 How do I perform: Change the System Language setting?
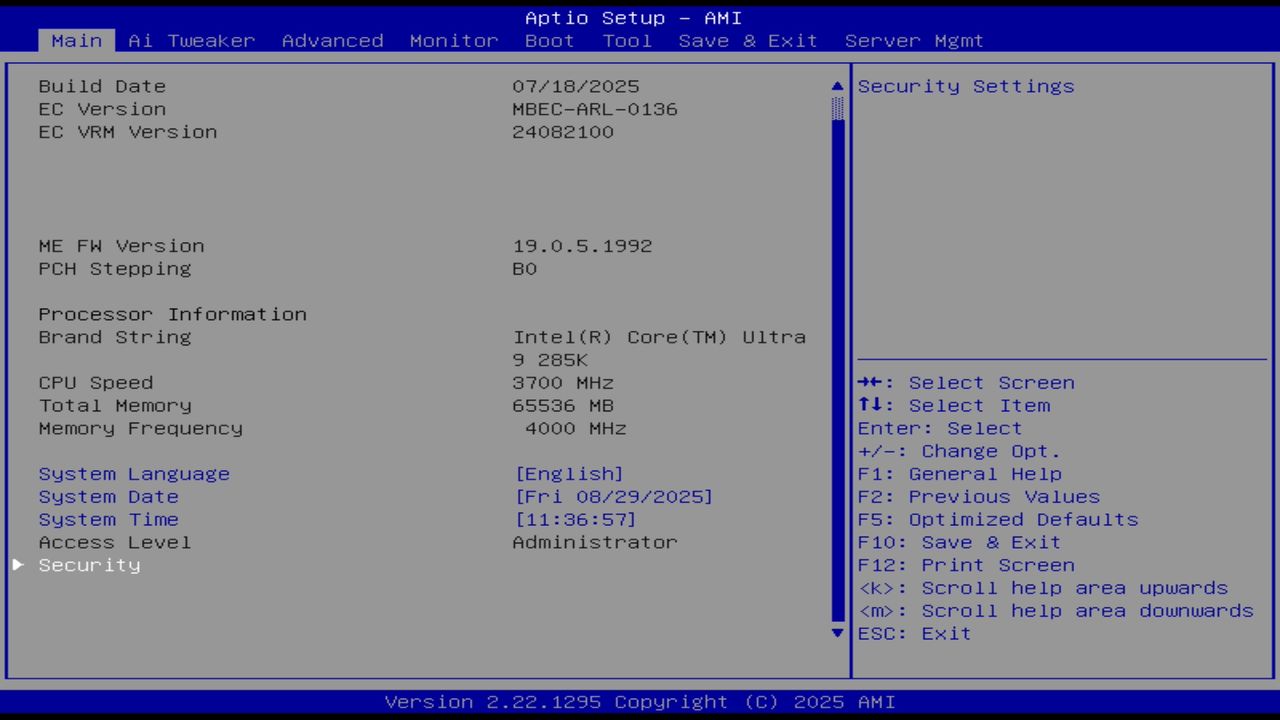[x=133, y=473]
